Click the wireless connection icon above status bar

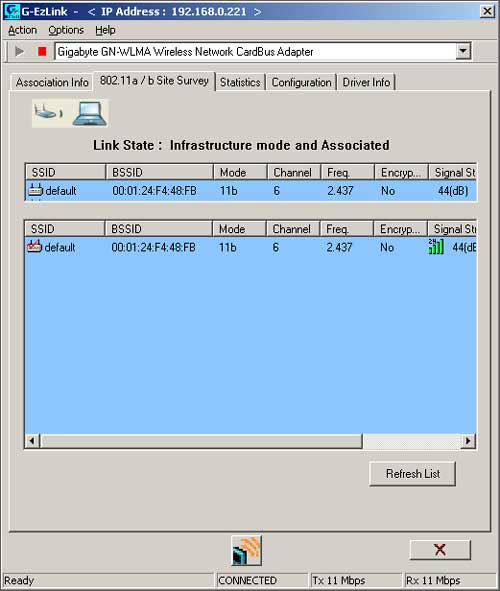point(246,551)
